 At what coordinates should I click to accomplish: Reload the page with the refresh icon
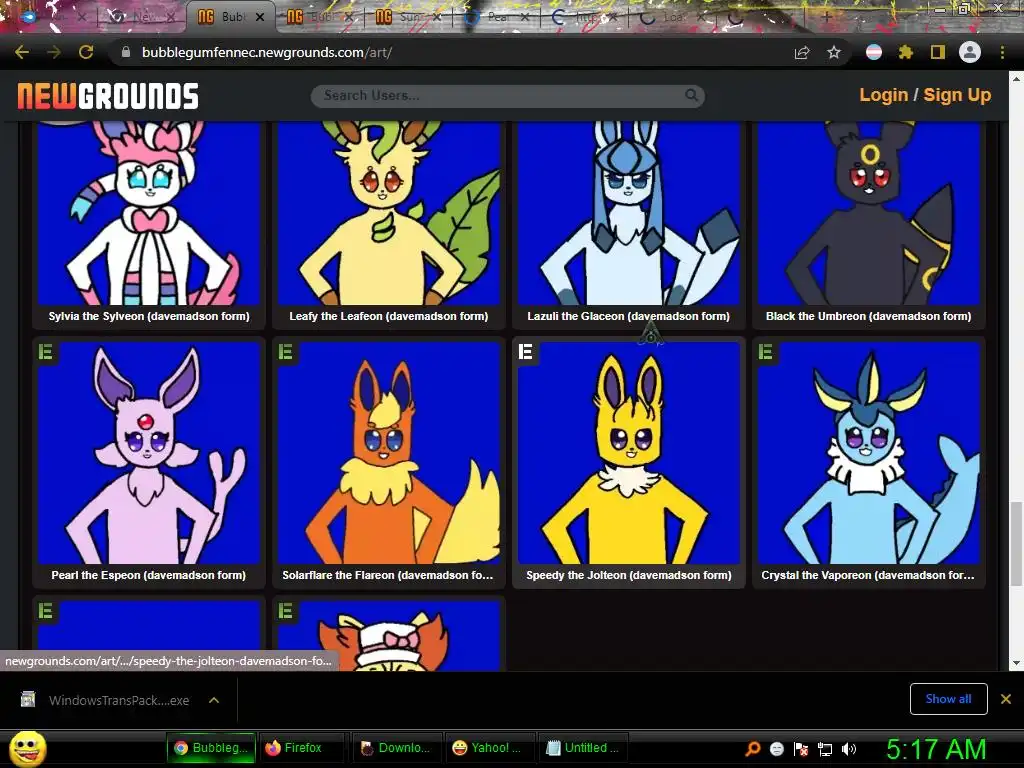[86, 52]
